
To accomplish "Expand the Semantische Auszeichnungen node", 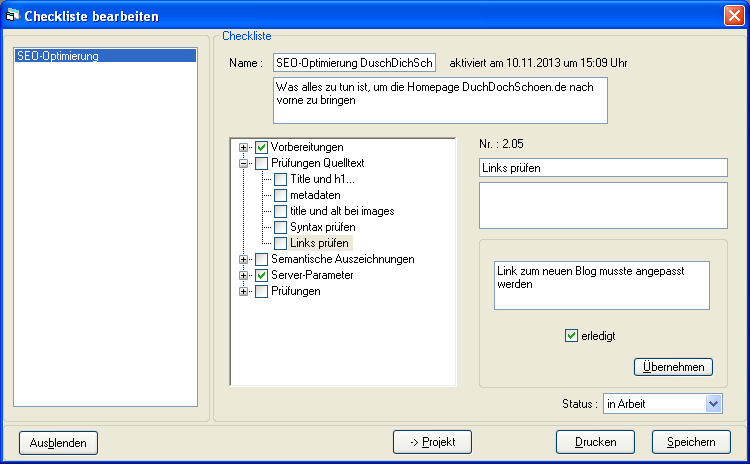I will 243,259.
